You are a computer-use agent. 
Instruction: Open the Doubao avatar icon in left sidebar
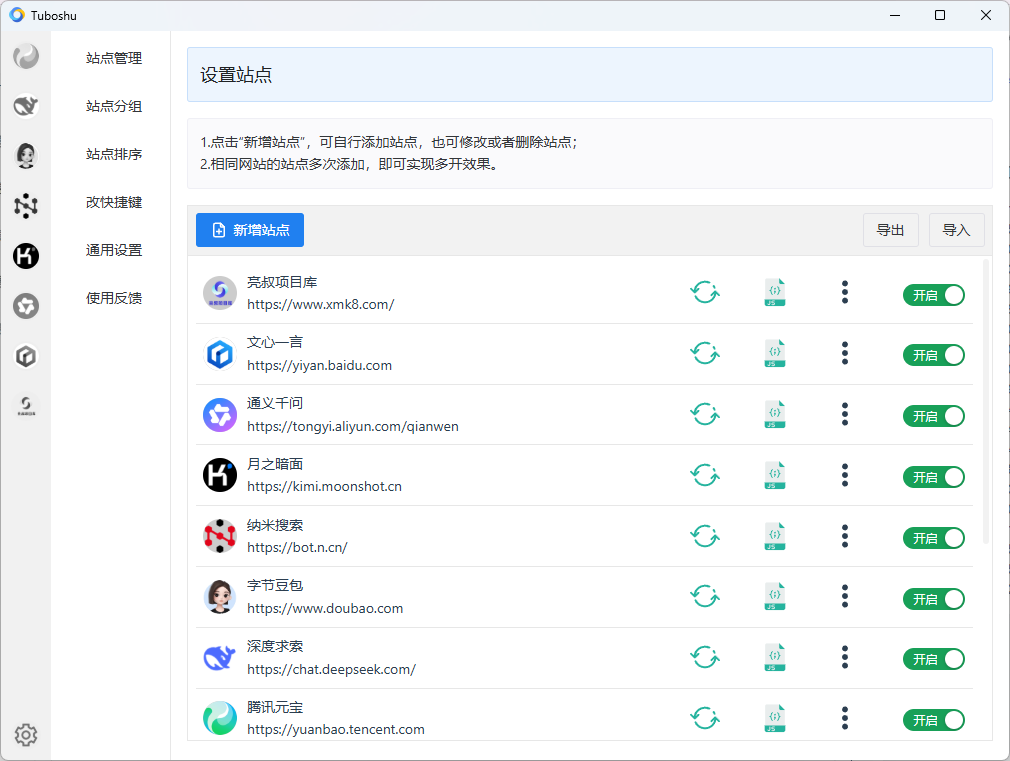pos(26,155)
